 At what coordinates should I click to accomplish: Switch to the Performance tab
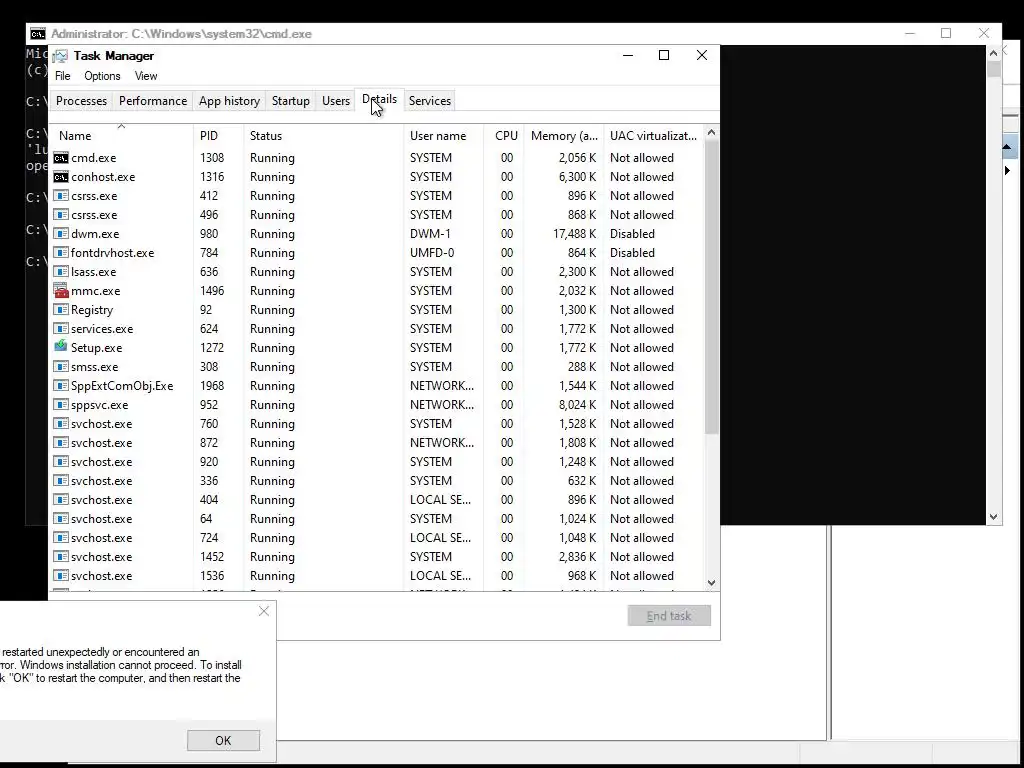(x=153, y=101)
